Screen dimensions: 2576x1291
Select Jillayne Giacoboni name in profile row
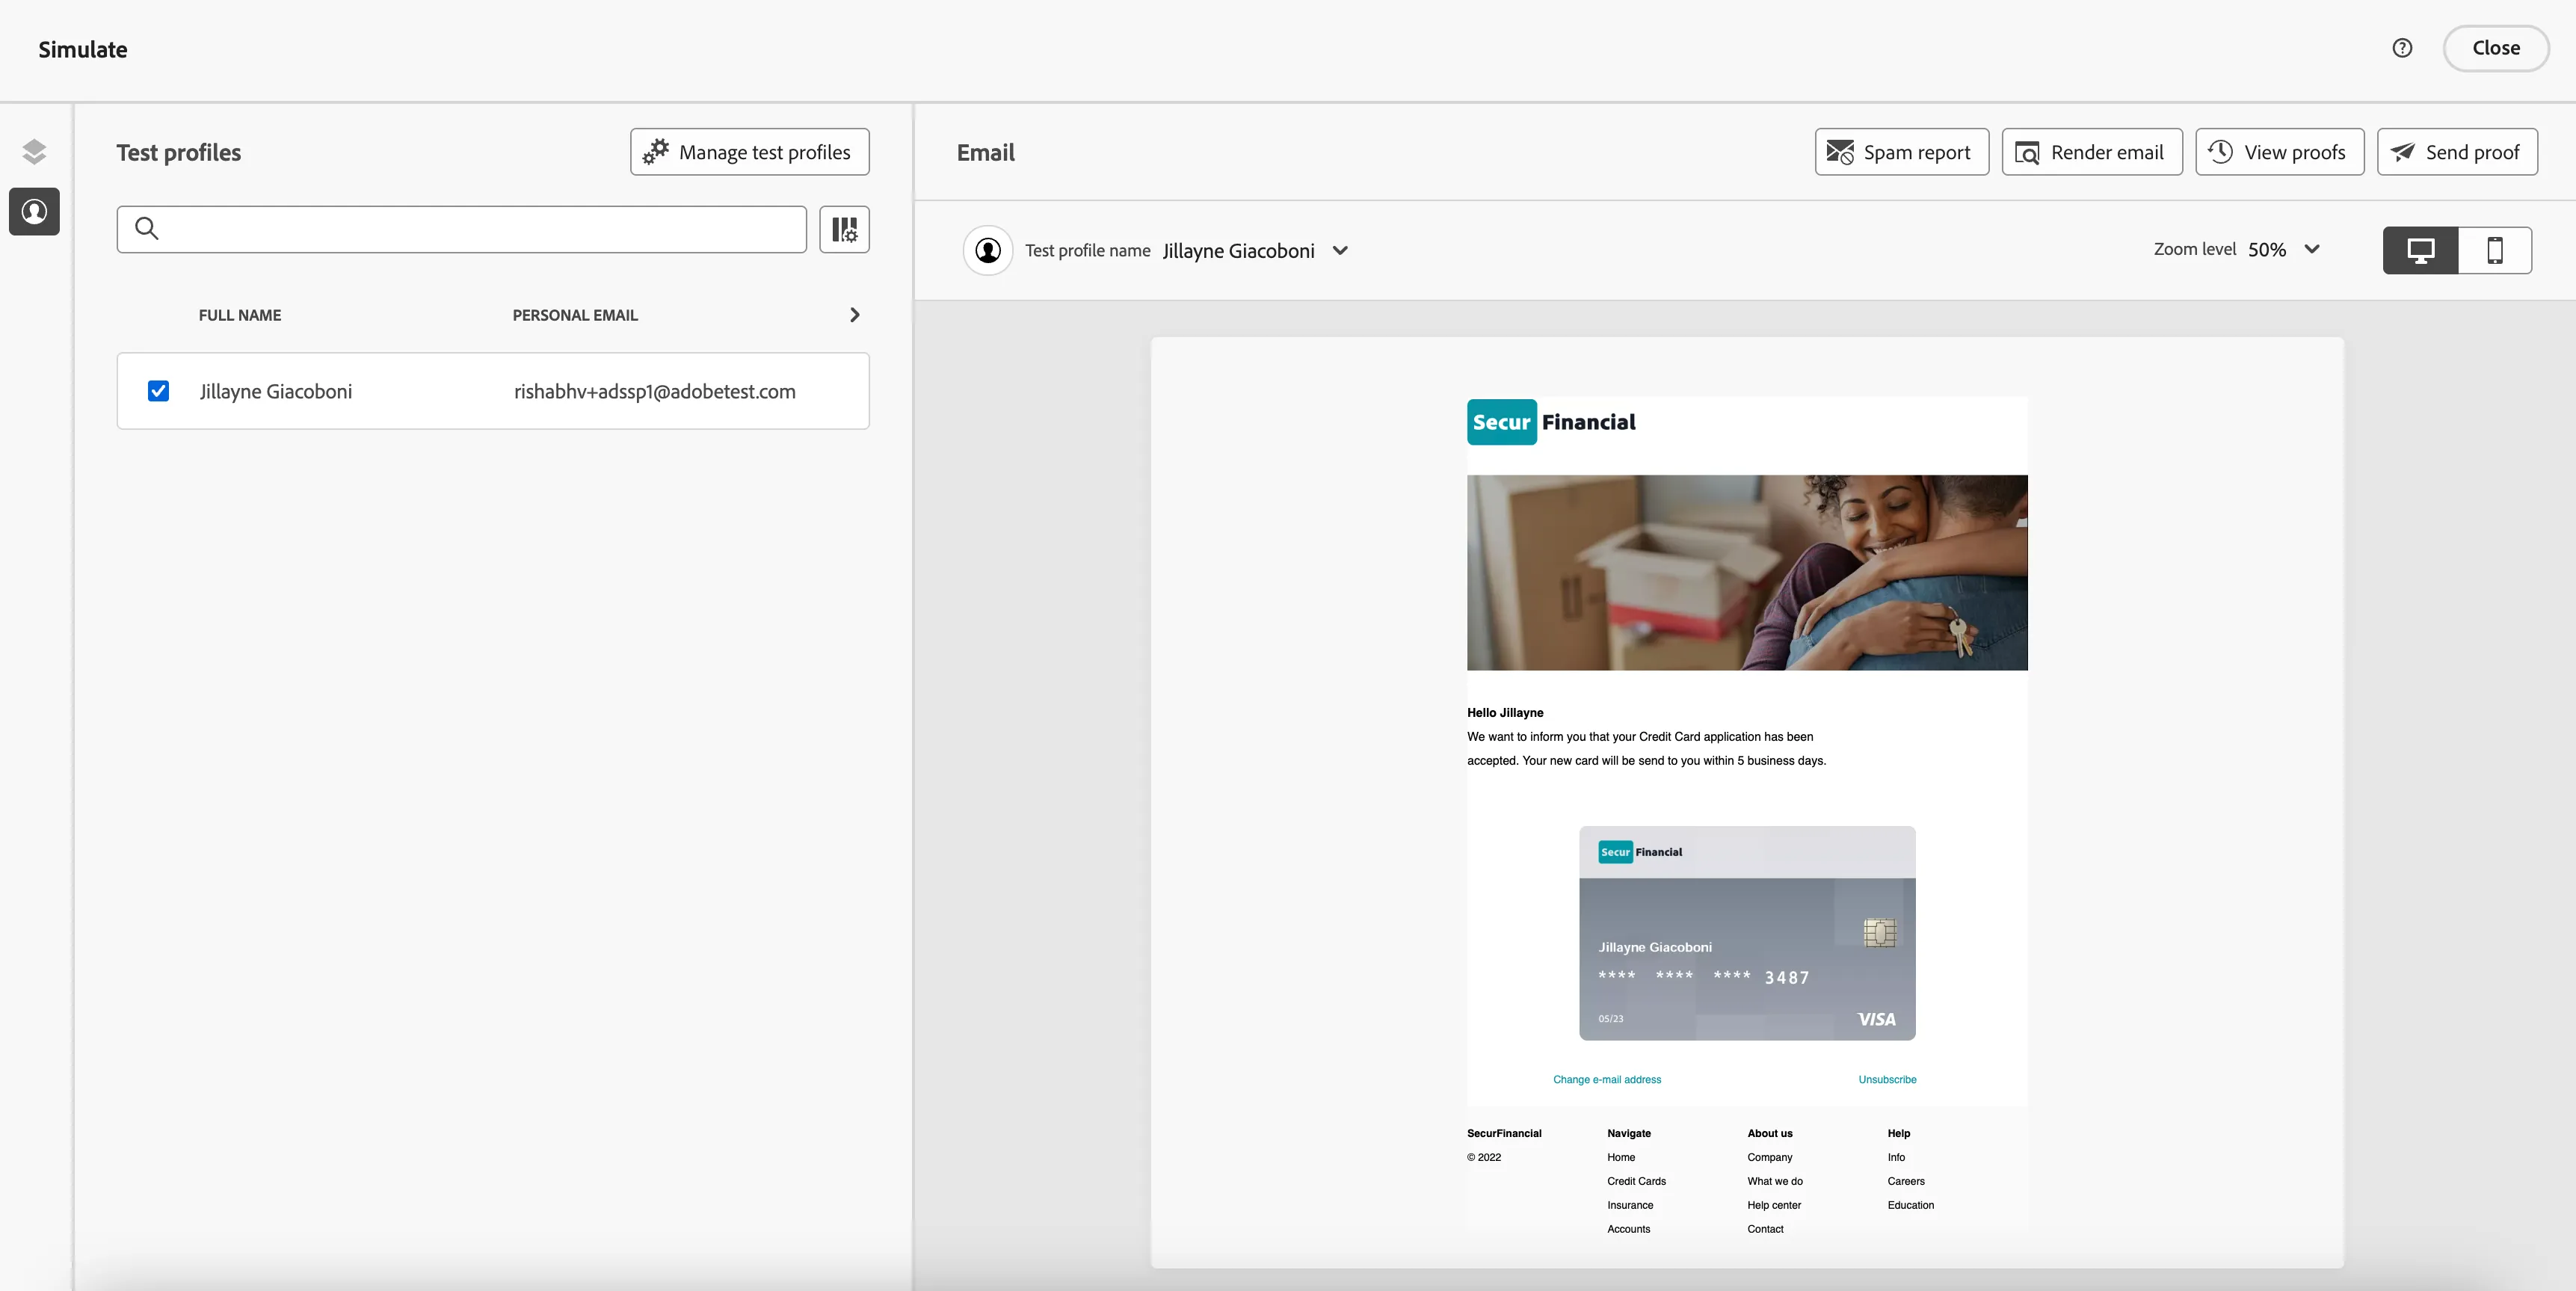coord(276,391)
